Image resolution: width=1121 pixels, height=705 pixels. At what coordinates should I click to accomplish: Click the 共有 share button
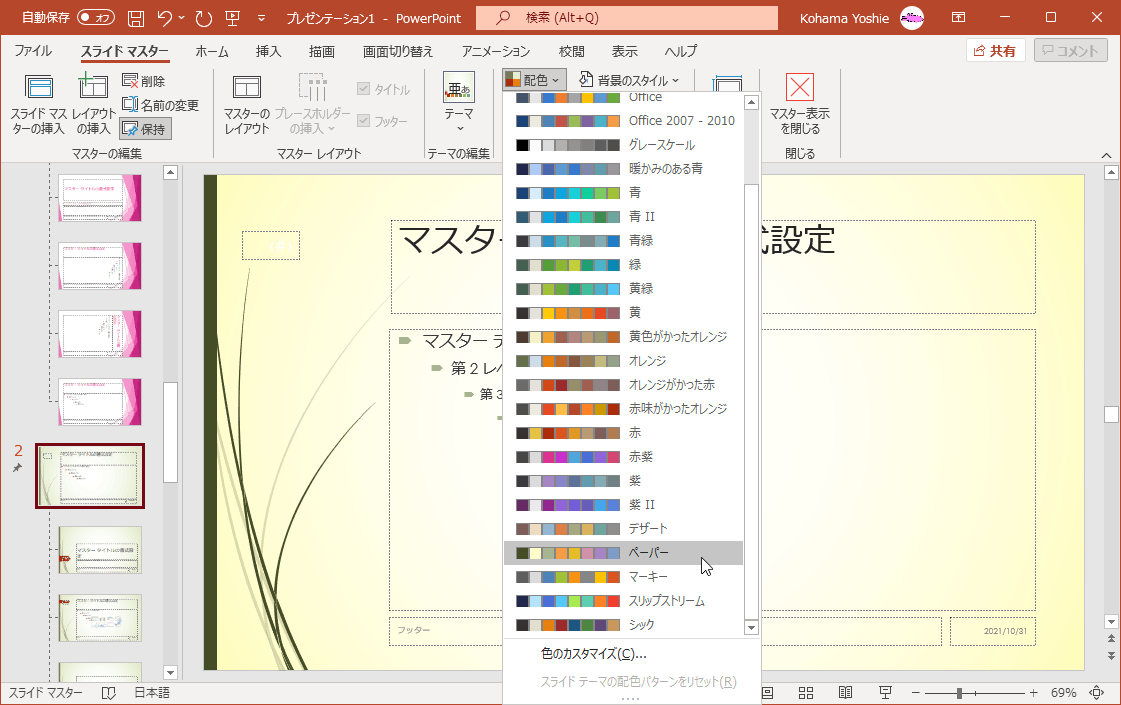pos(995,51)
